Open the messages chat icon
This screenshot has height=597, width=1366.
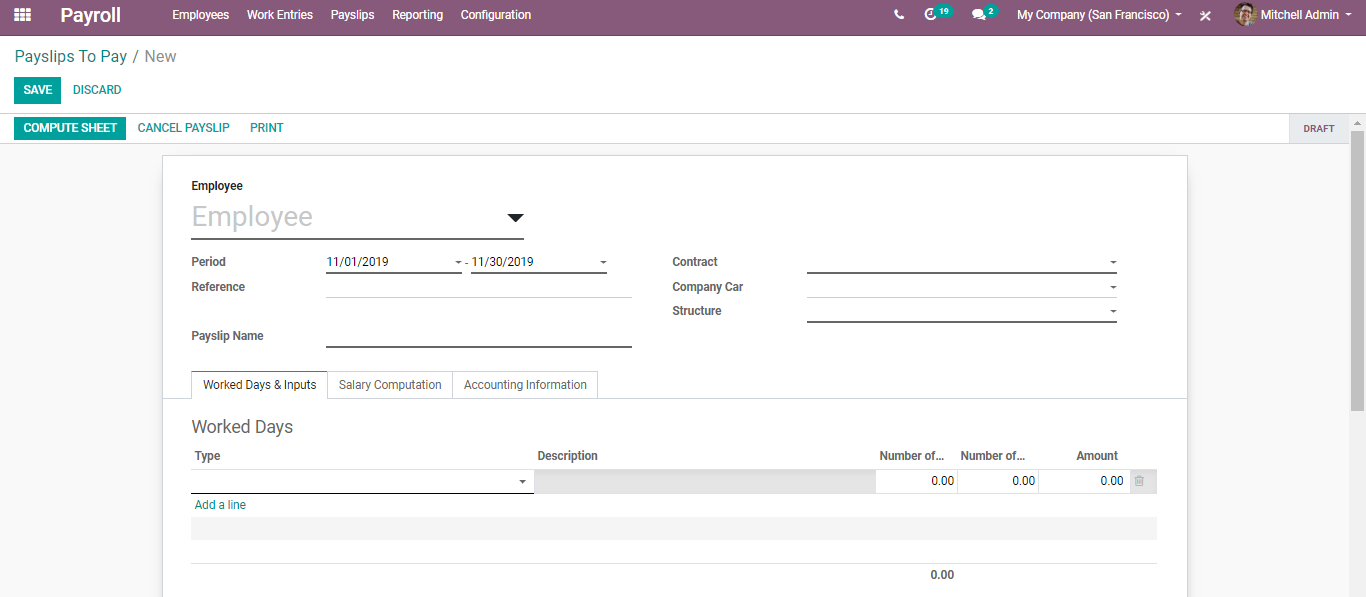tap(984, 14)
